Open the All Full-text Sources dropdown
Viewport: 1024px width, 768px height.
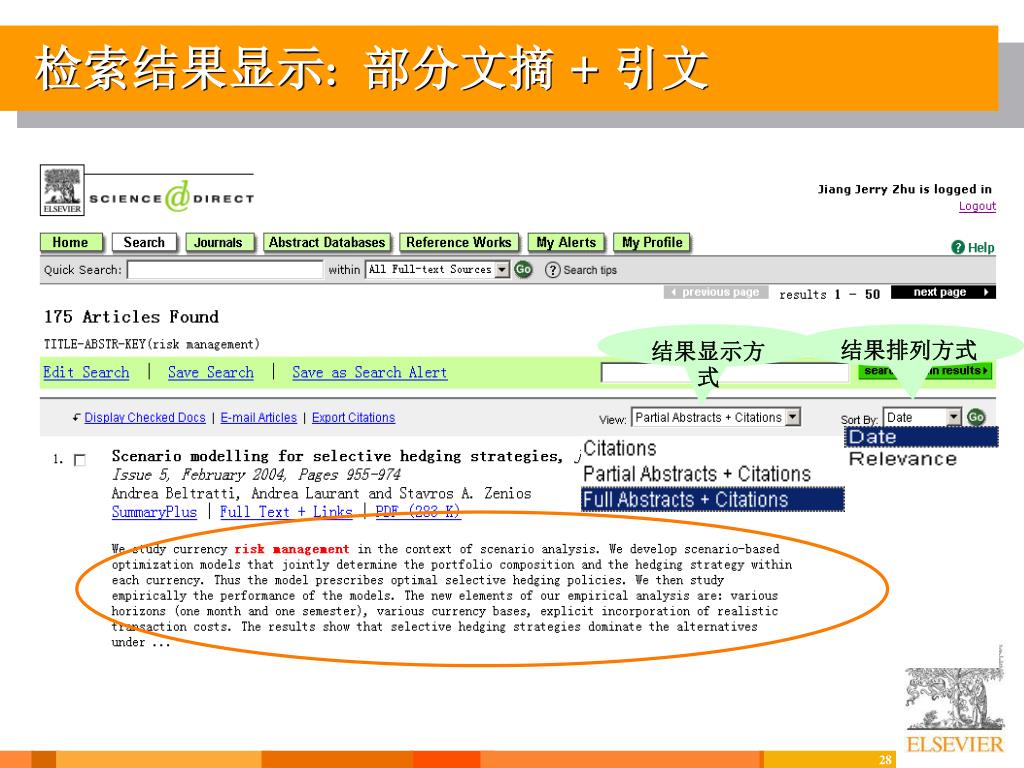[x=438, y=269]
